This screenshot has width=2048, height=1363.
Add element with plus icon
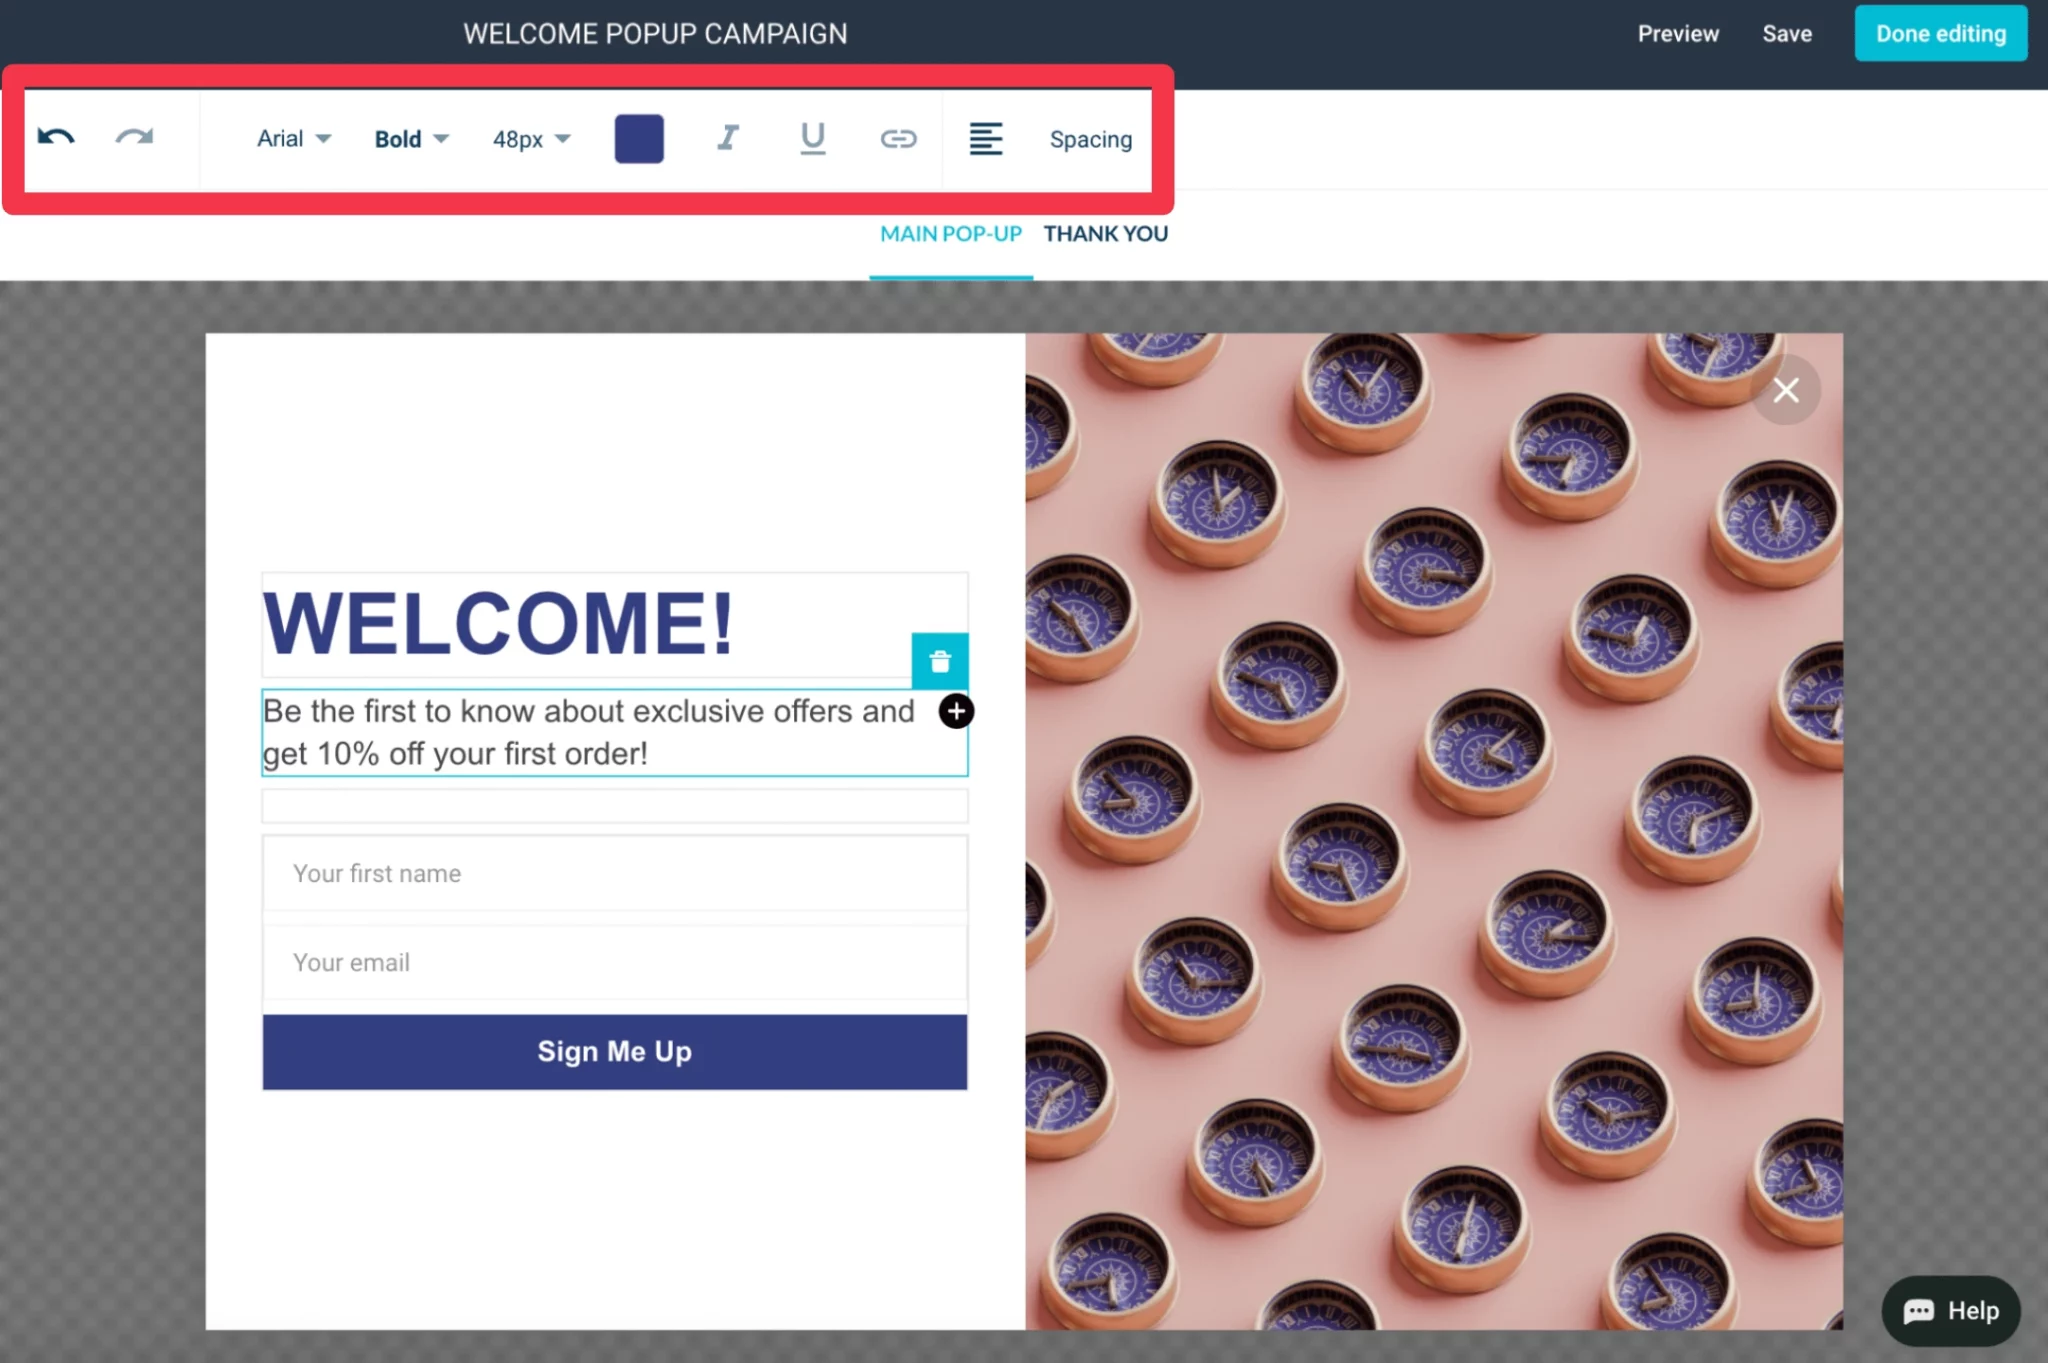[956, 711]
